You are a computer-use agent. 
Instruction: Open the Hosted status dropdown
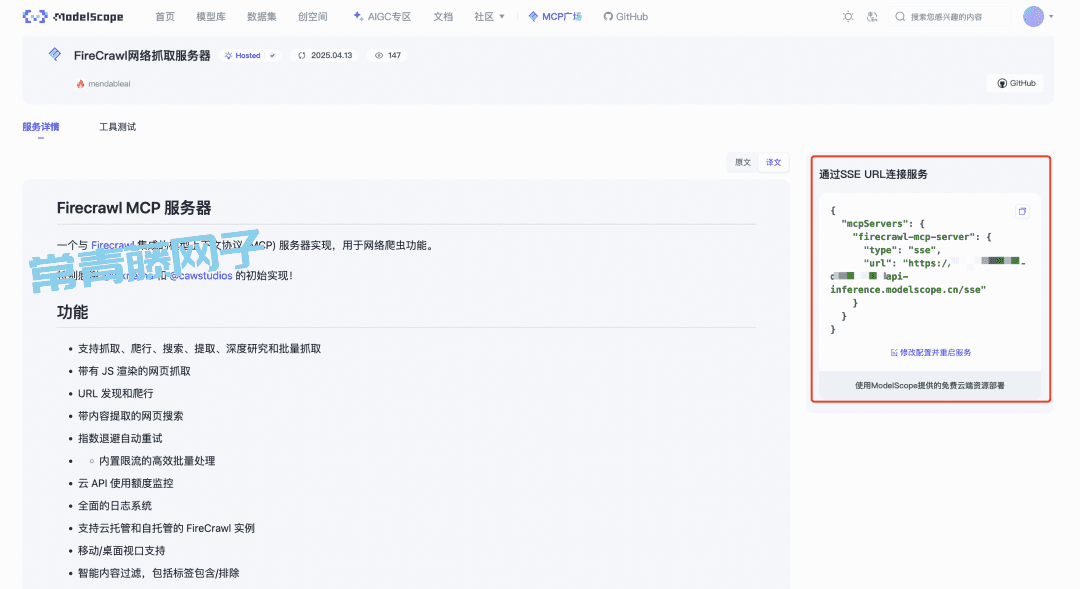point(250,56)
